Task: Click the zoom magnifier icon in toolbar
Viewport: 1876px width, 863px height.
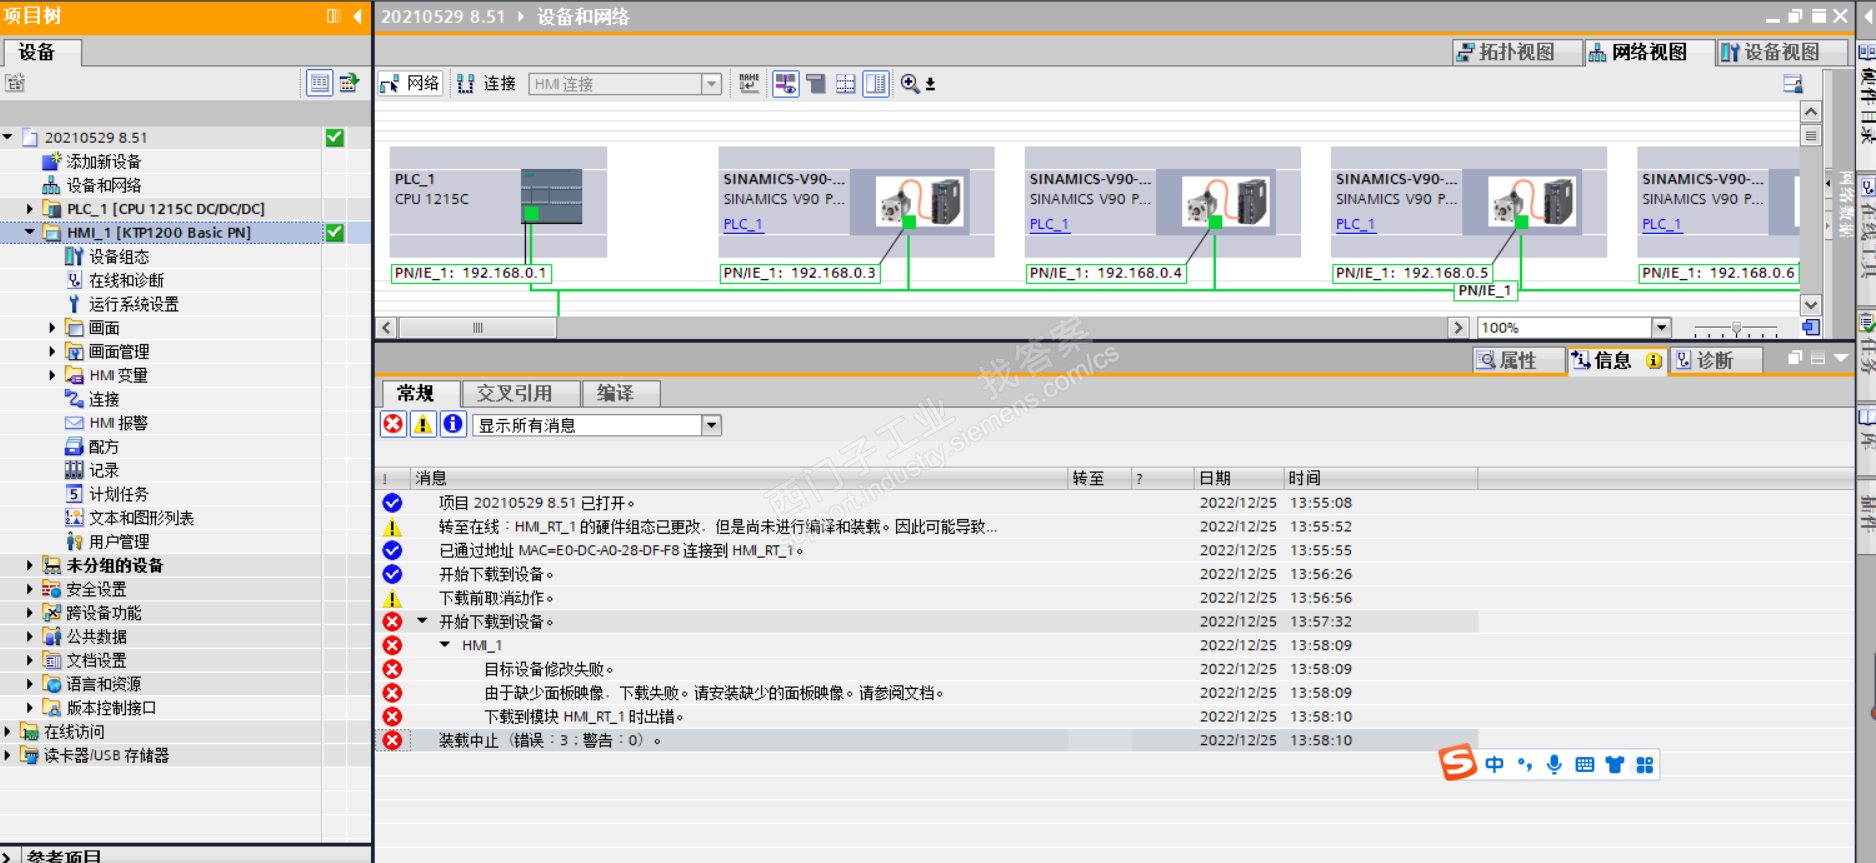Action: [x=909, y=84]
